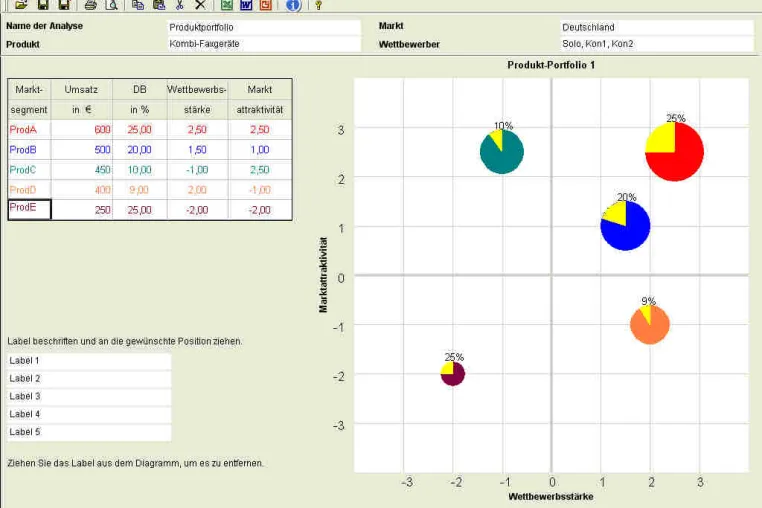Select the ProdC table cell
762x508 pixels.
point(30,170)
